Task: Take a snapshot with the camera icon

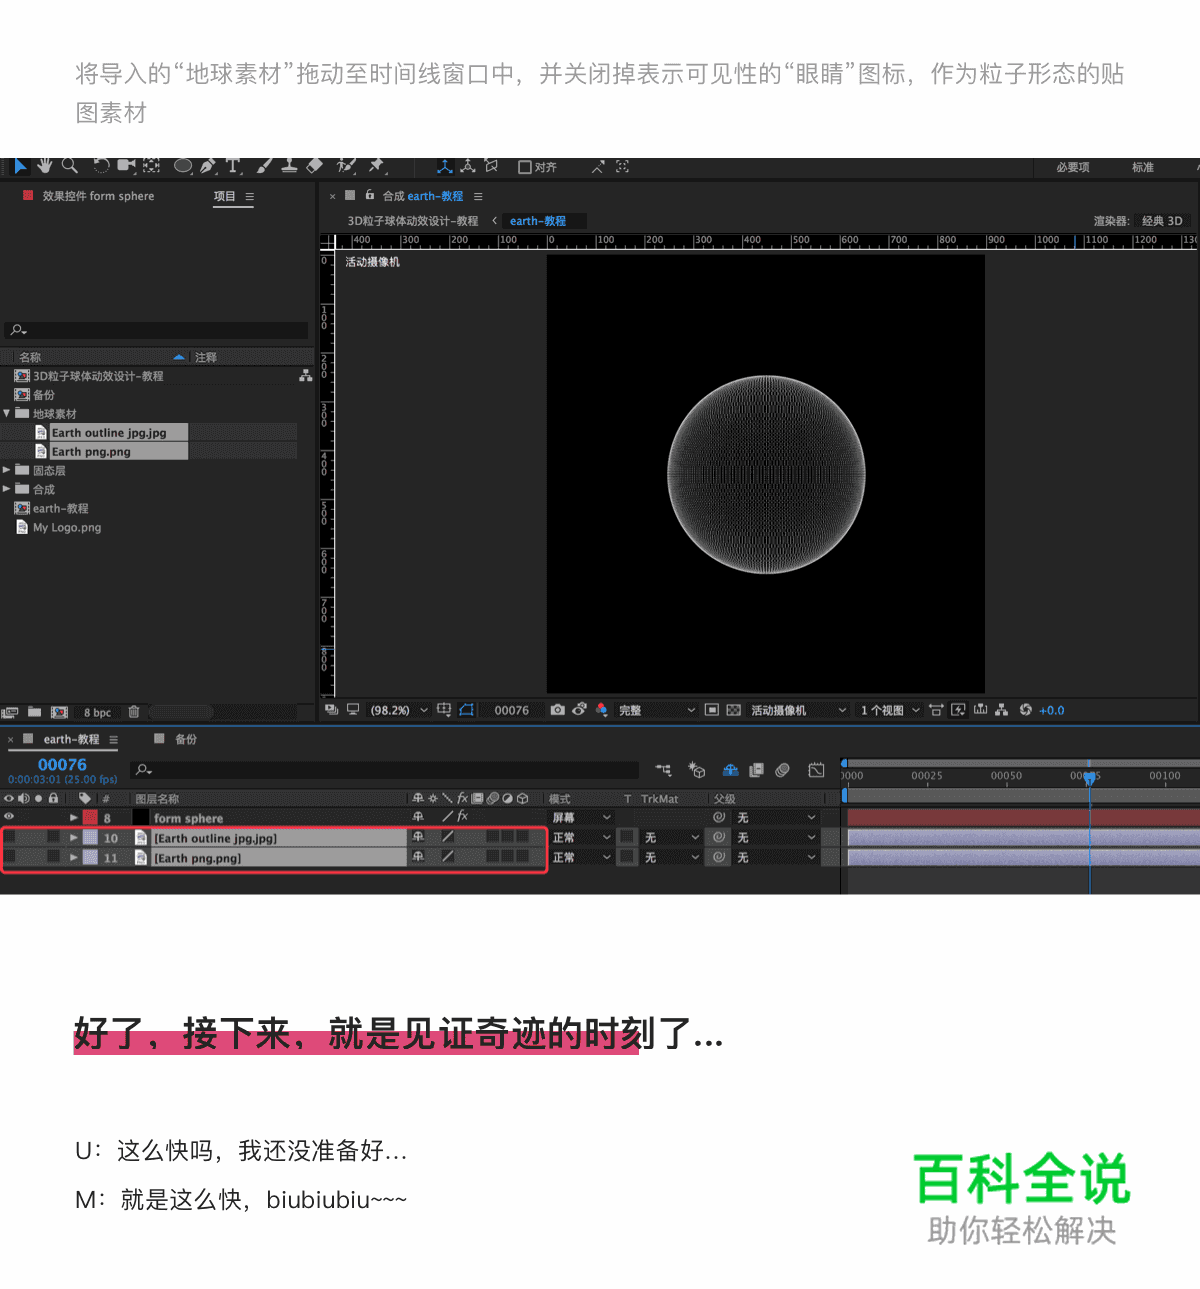Action: pyautogui.click(x=558, y=710)
